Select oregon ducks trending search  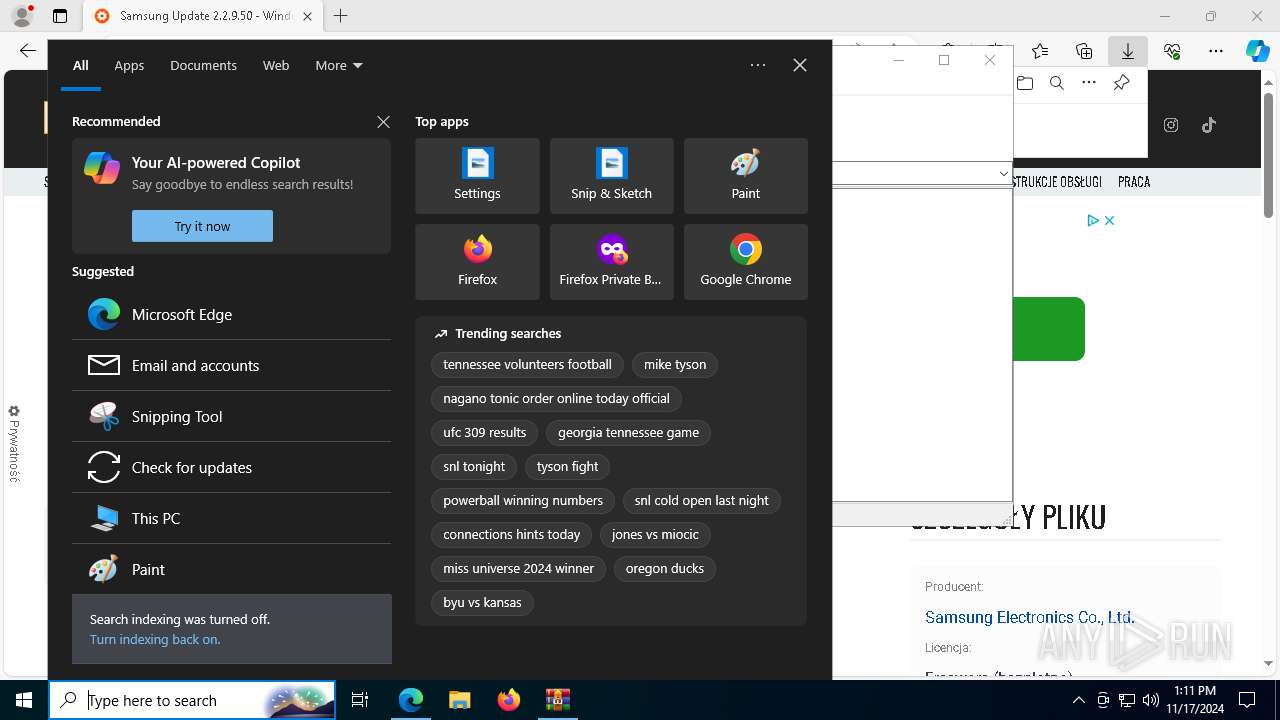[x=665, y=569]
